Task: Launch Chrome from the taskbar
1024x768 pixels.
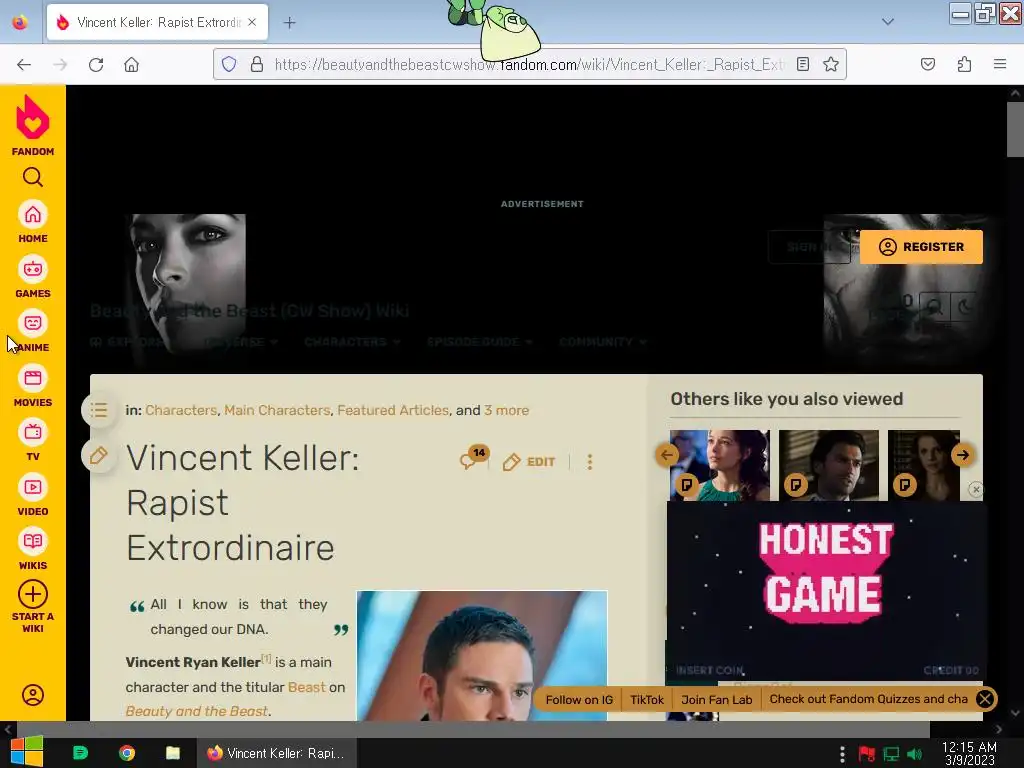Action: [127, 753]
